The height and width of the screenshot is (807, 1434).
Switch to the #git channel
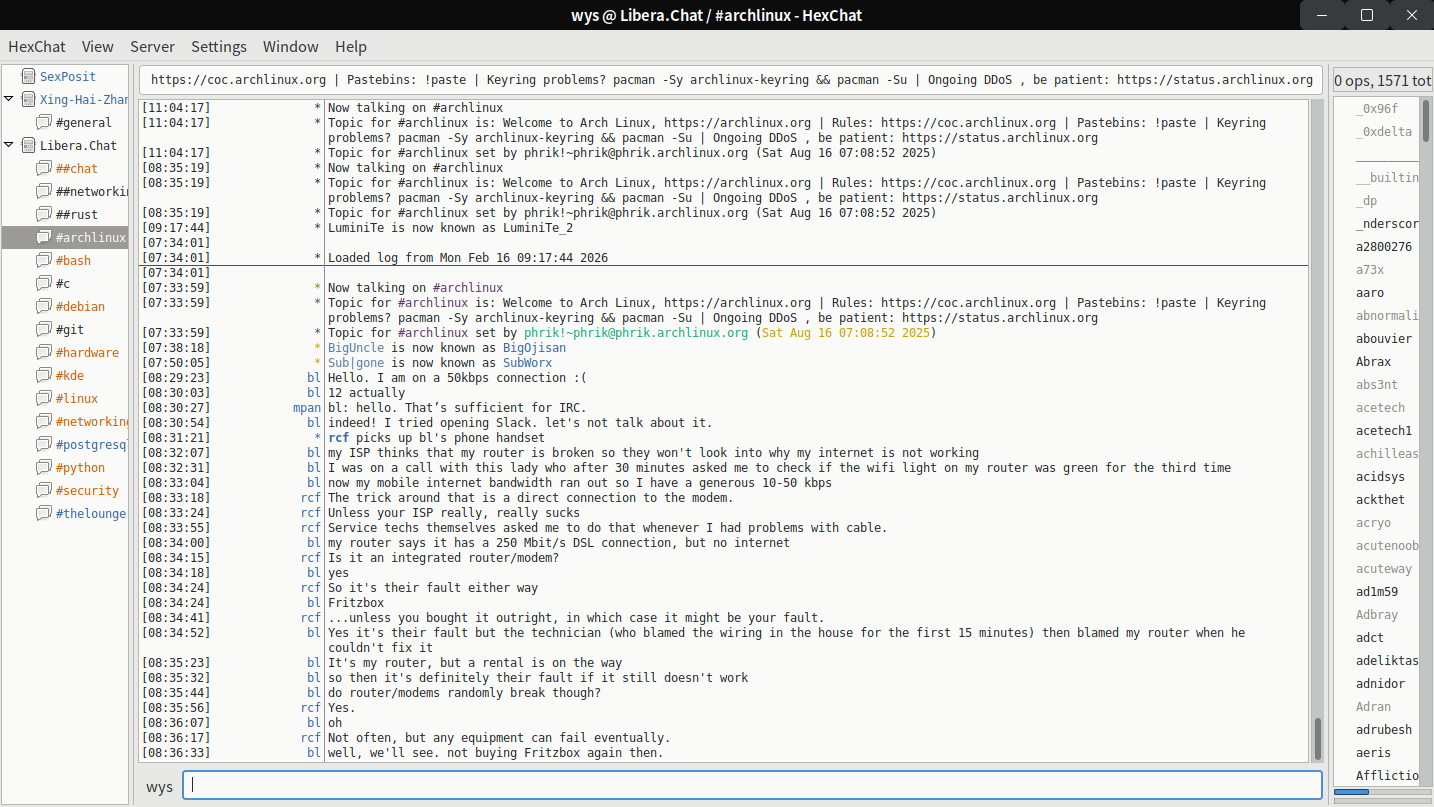tap(70, 329)
